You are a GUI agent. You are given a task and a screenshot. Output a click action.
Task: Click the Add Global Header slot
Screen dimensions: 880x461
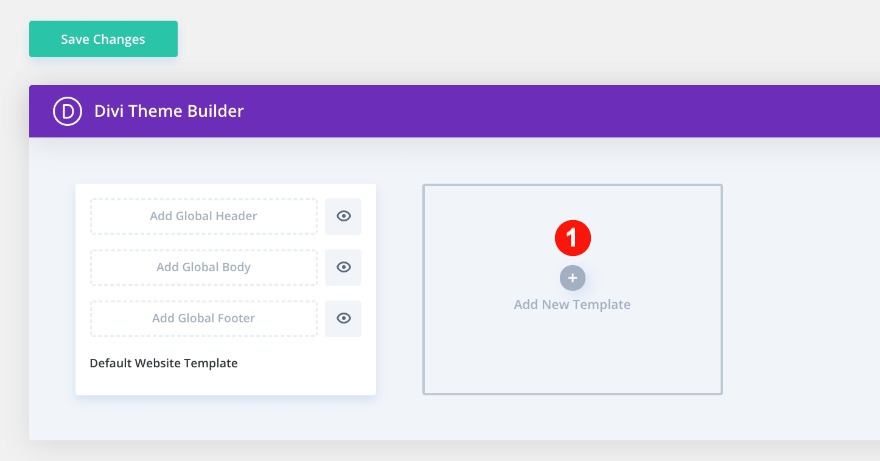(x=204, y=216)
